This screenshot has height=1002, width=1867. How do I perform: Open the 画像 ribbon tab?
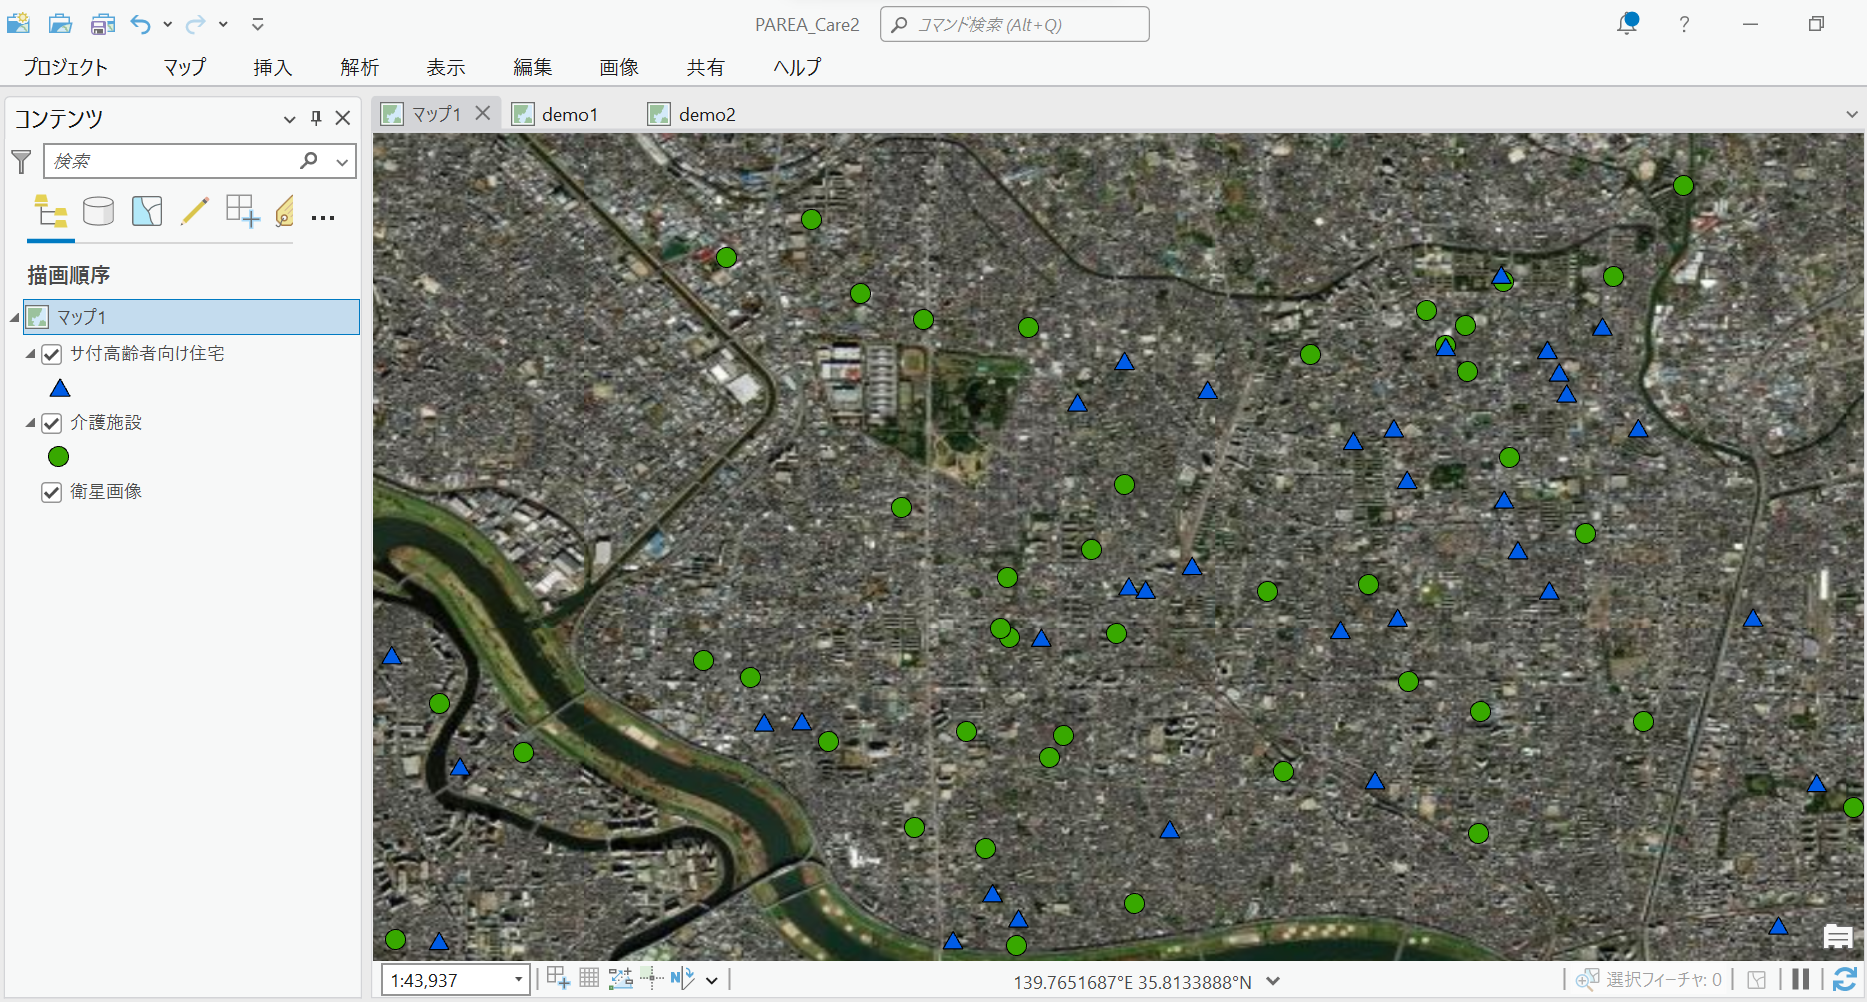pos(619,67)
